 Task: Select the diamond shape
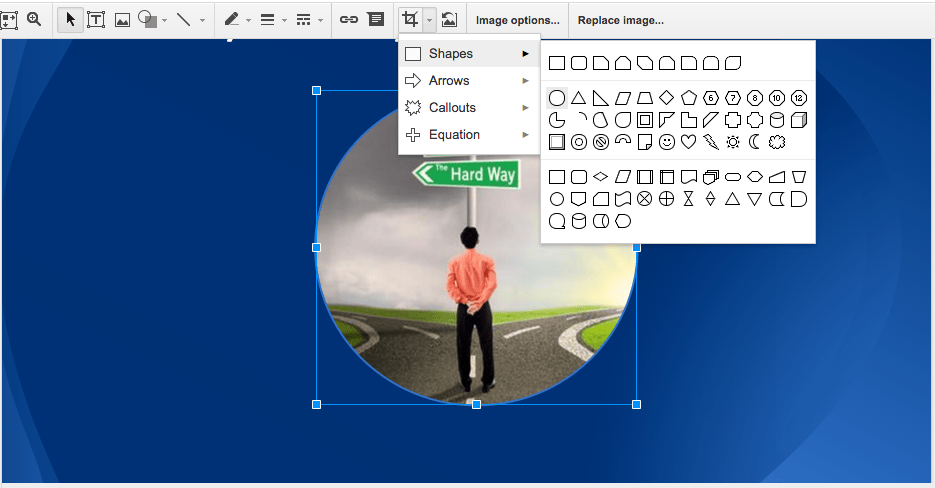667,97
